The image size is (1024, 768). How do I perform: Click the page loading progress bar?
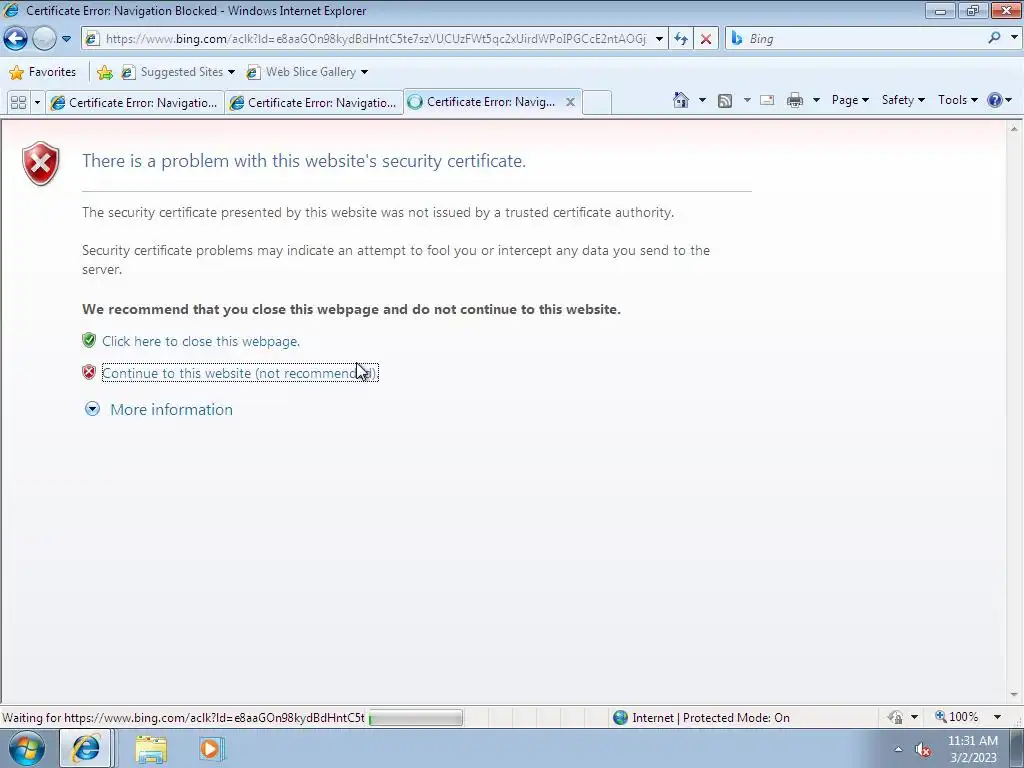pyautogui.click(x=416, y=718)
